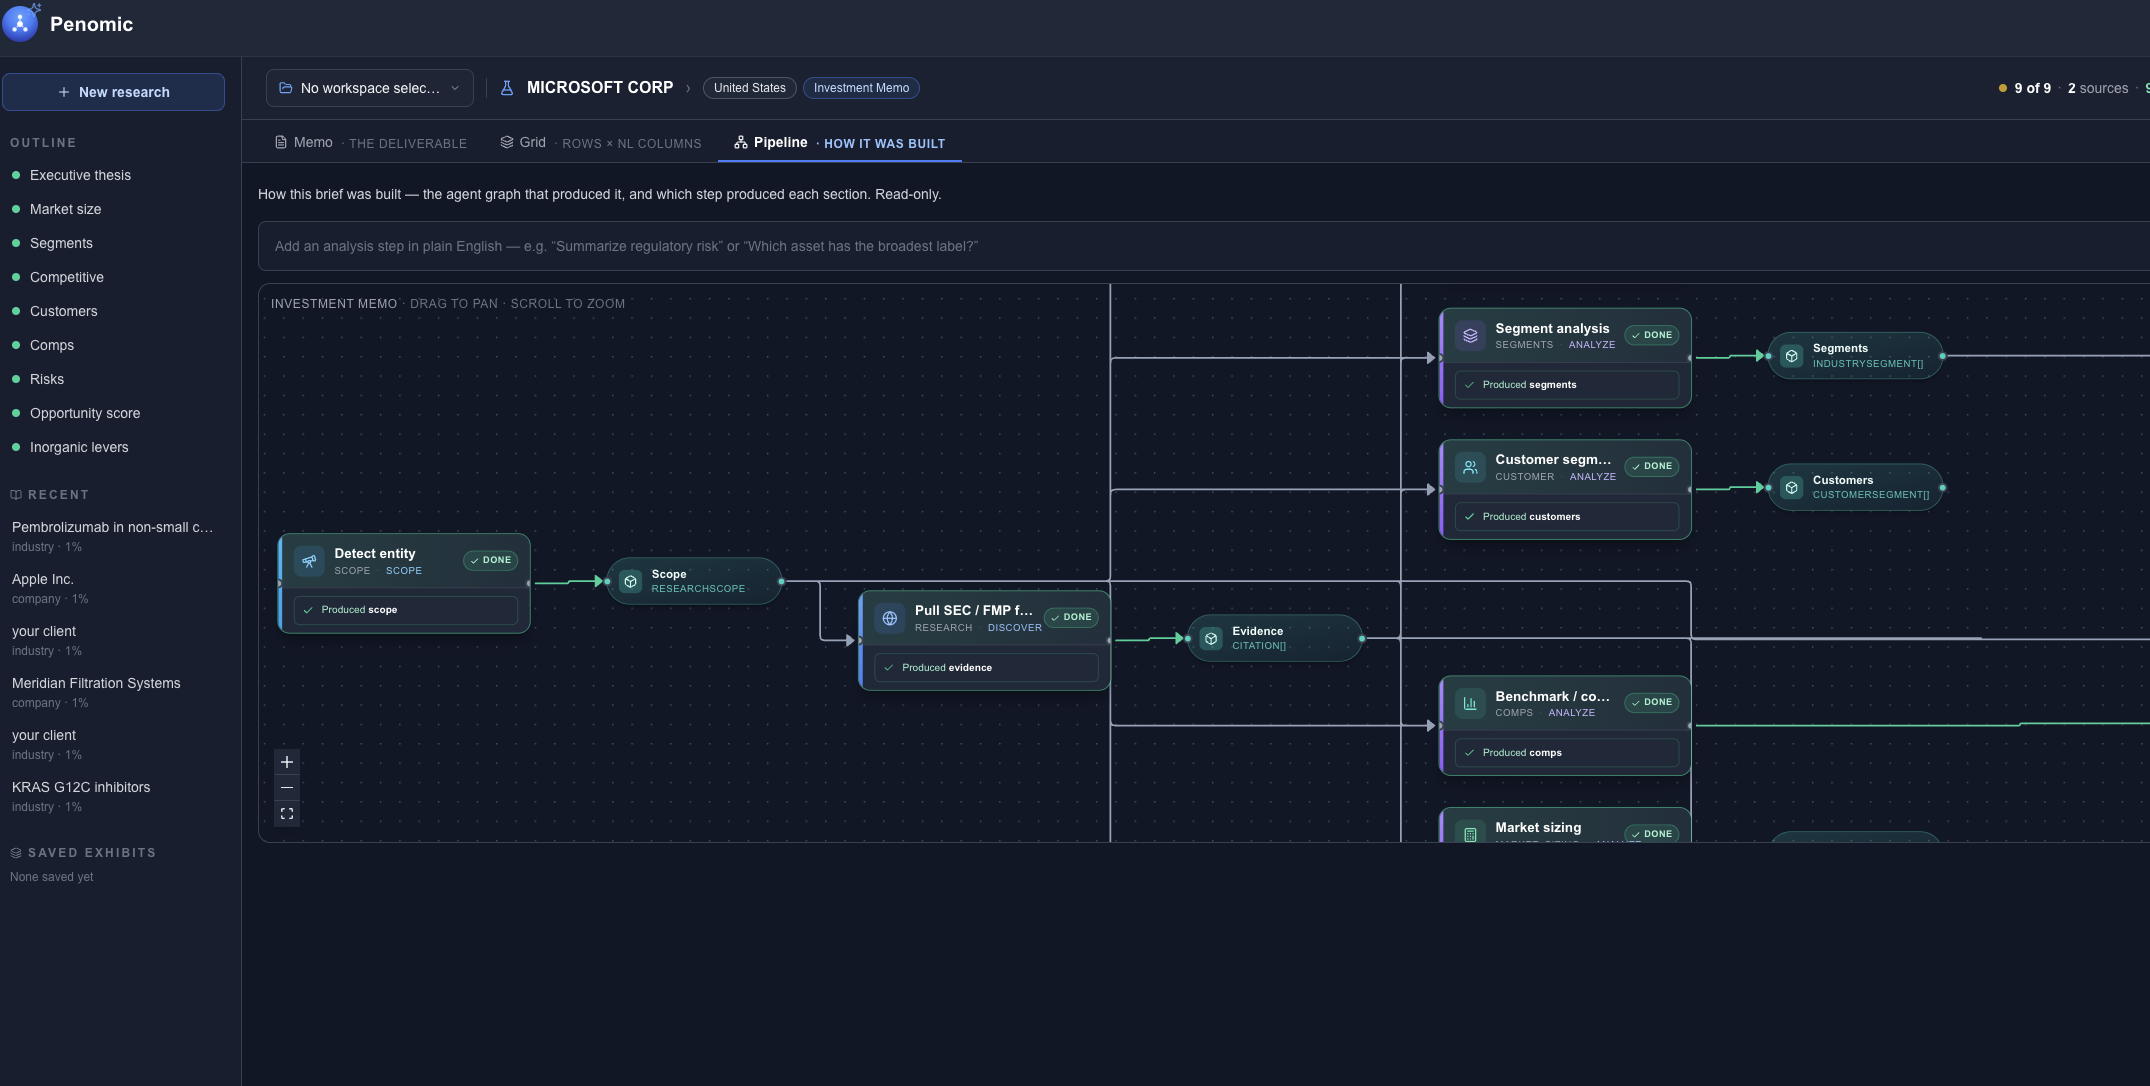2150x1086 pixels.
Task: Click the MICROSOFT CORP title
Action: (x=600, y=88)
